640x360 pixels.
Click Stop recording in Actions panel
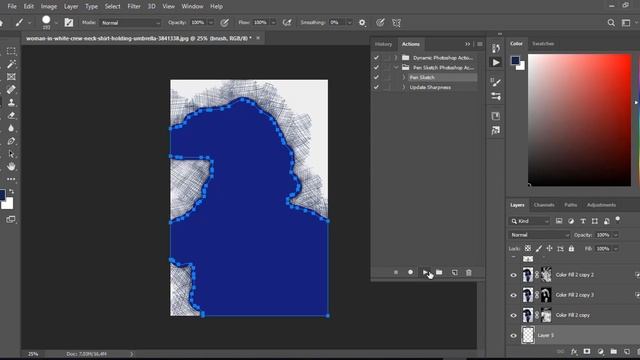[396, 272]
